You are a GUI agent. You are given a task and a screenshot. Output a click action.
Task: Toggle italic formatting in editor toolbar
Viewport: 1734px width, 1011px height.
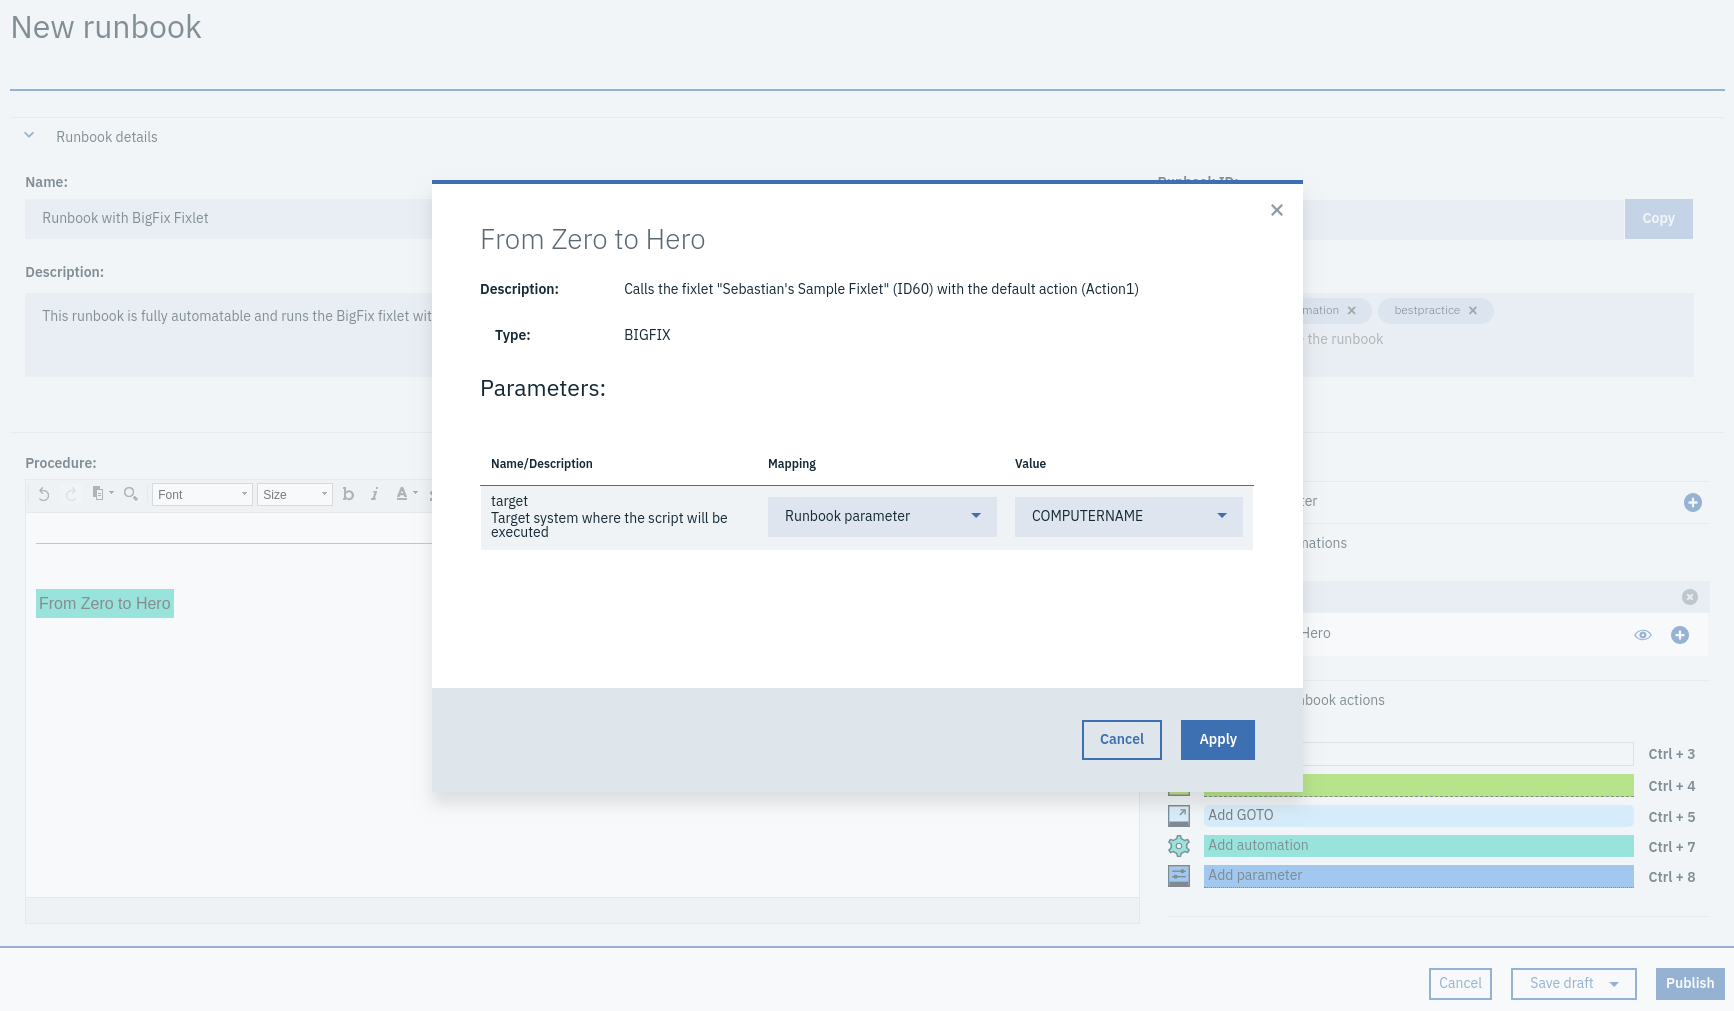point(374,494)
